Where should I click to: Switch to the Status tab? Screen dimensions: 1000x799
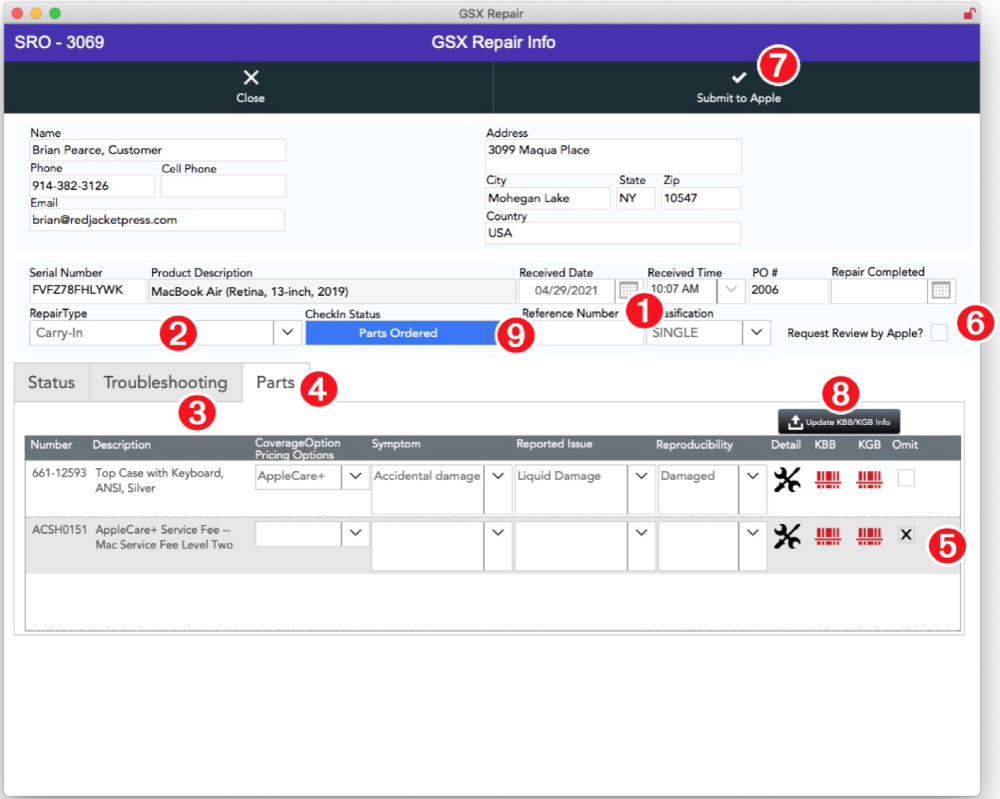[x=51, y=383]
